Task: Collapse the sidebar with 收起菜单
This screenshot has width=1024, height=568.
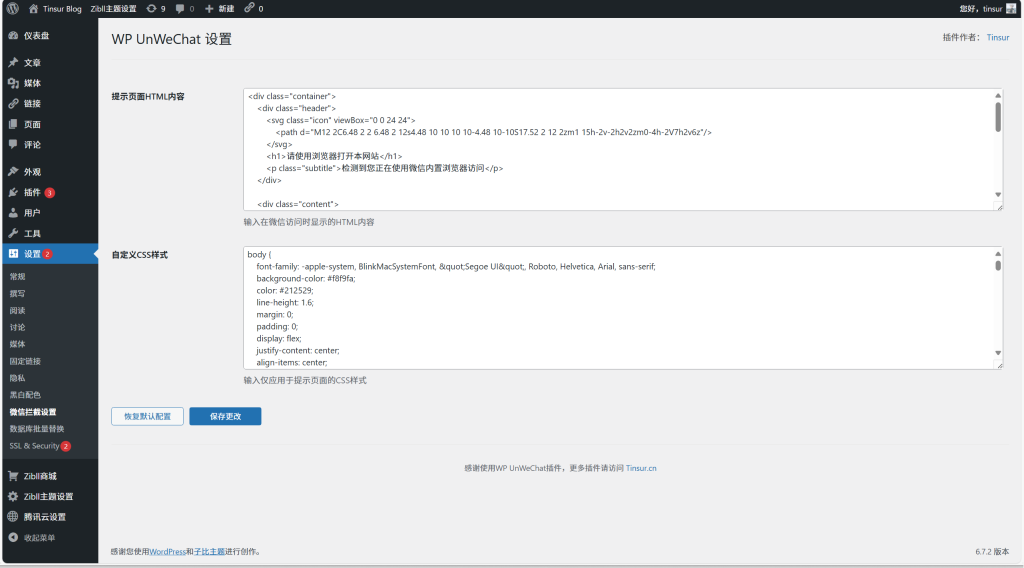Action: [x=39, y=538]
